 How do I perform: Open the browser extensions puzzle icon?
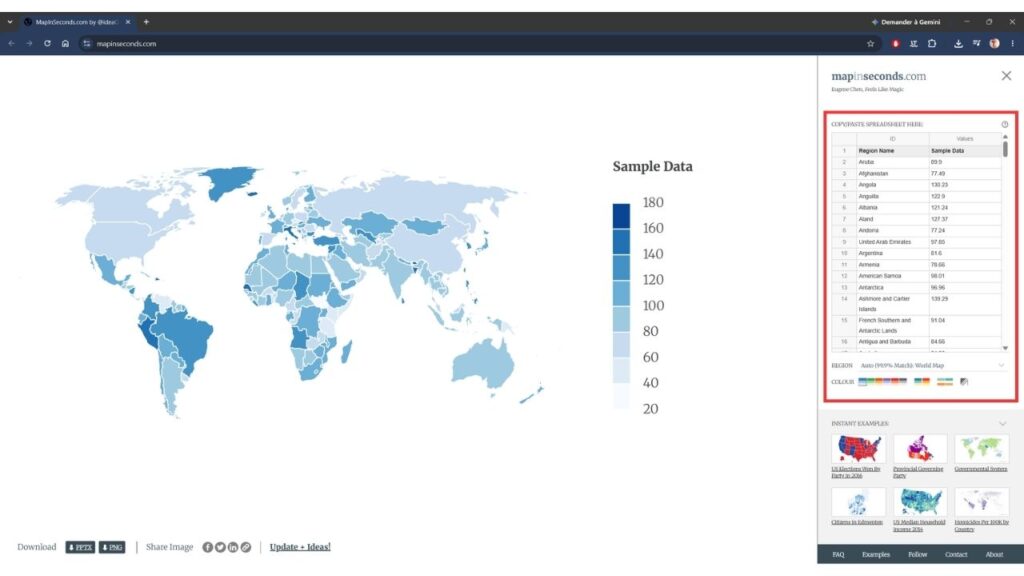click(x=932, y=44)
